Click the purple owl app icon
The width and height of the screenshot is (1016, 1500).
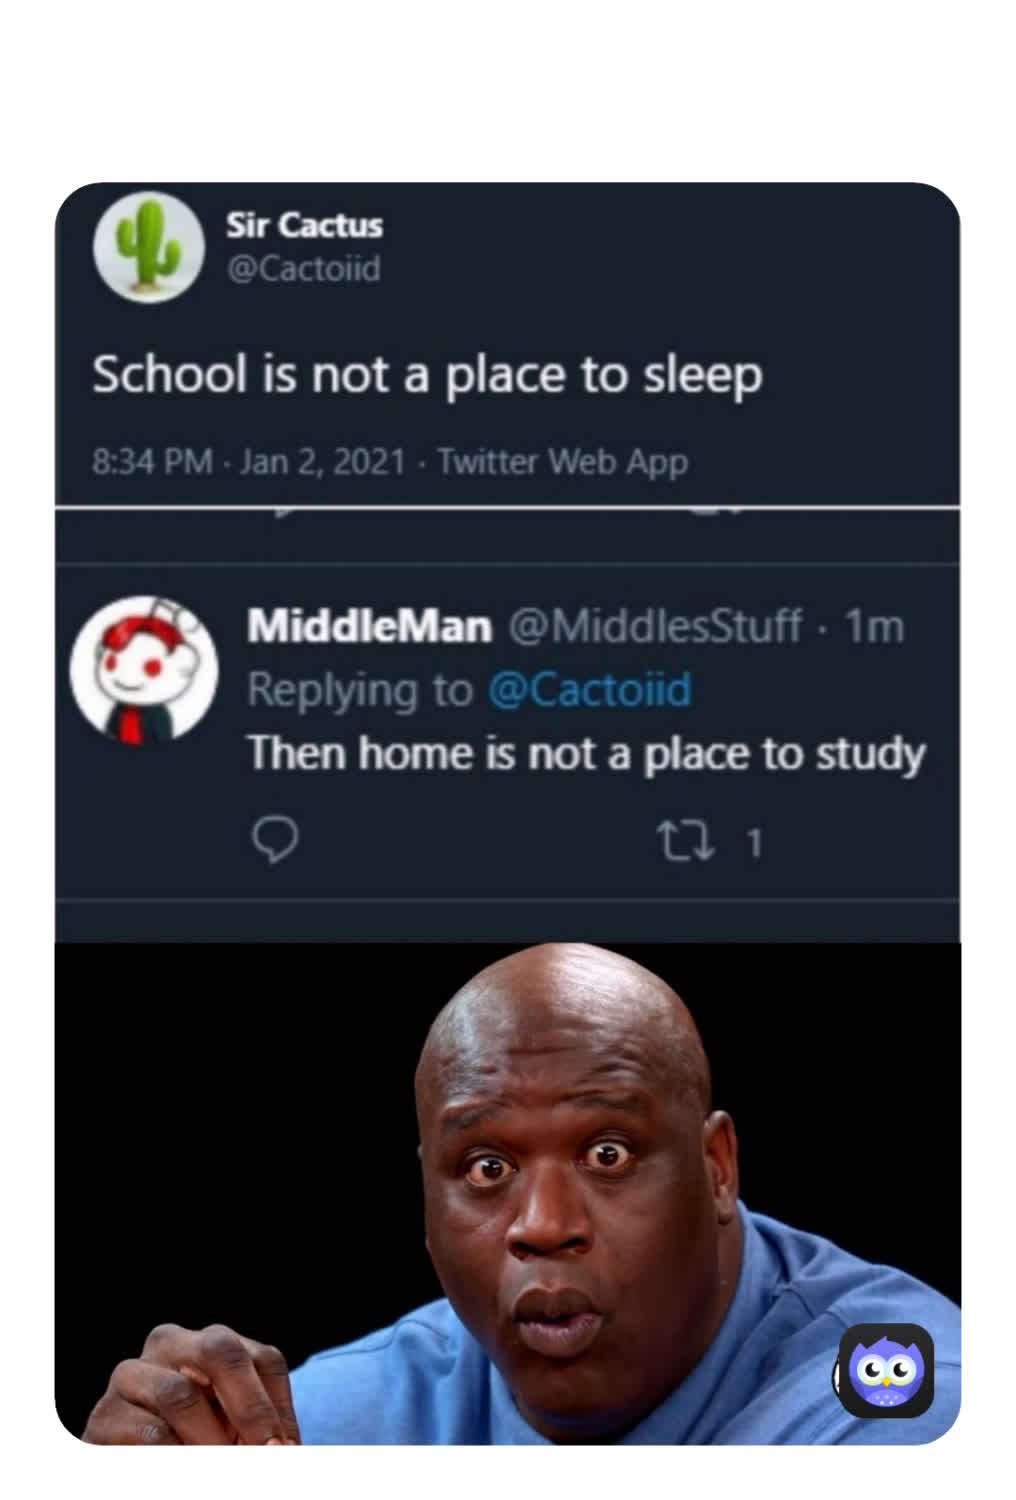886,1371
